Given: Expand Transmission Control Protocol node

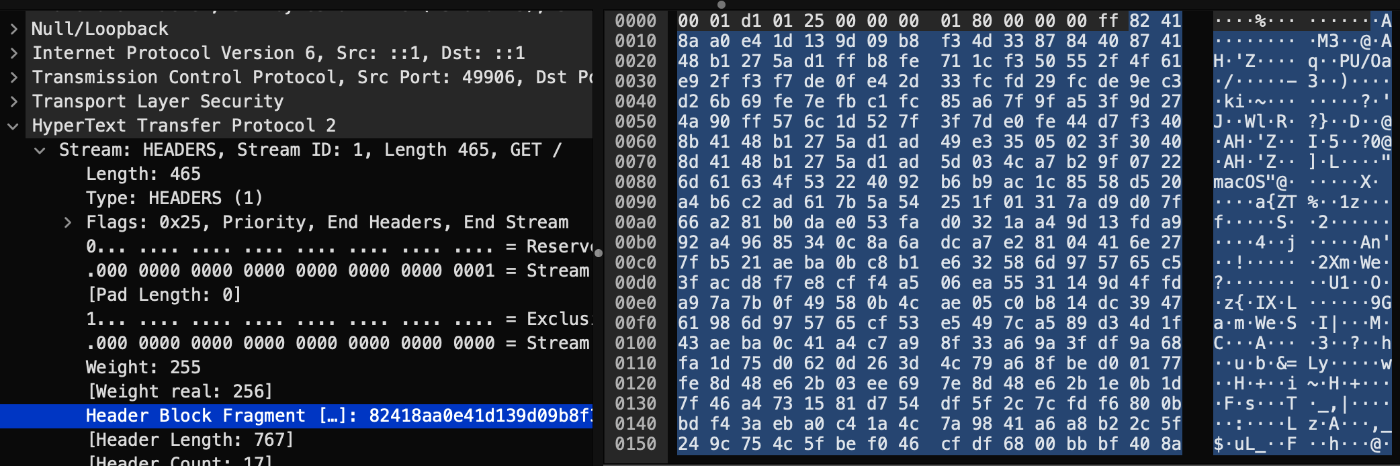Looking at the screenshot, I should [14, 77].
